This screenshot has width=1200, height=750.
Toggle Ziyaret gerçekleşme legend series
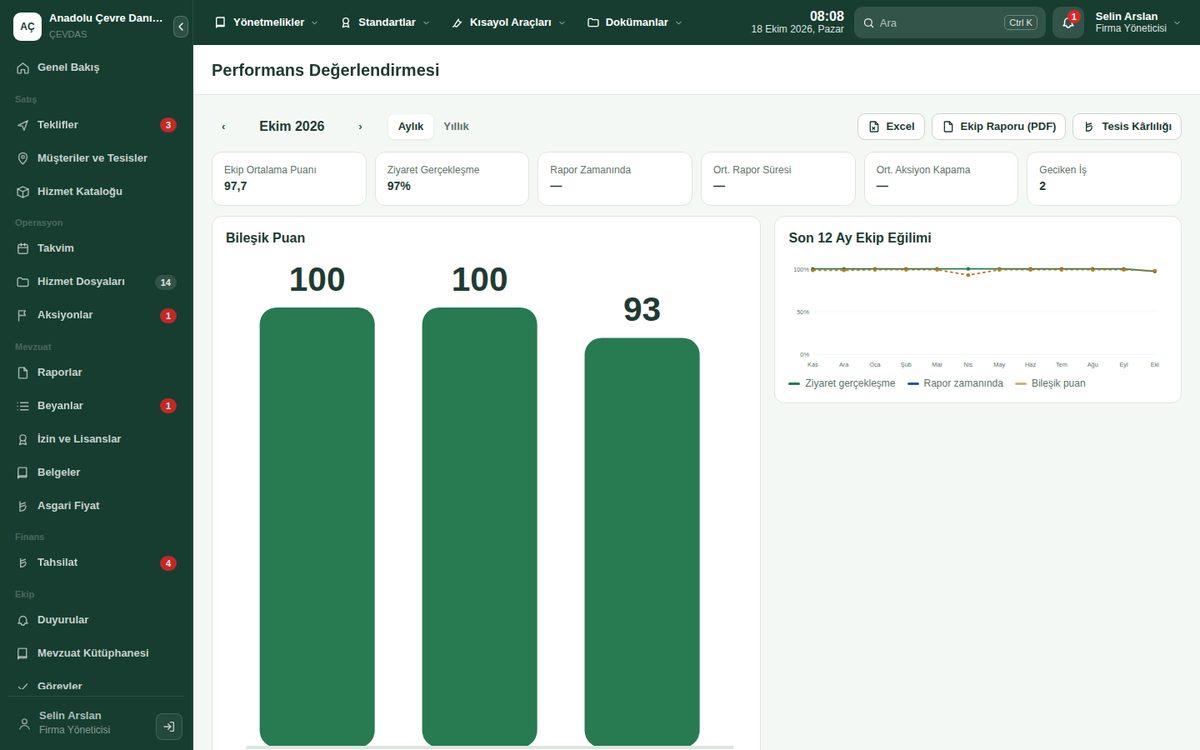tap(842, 383)
